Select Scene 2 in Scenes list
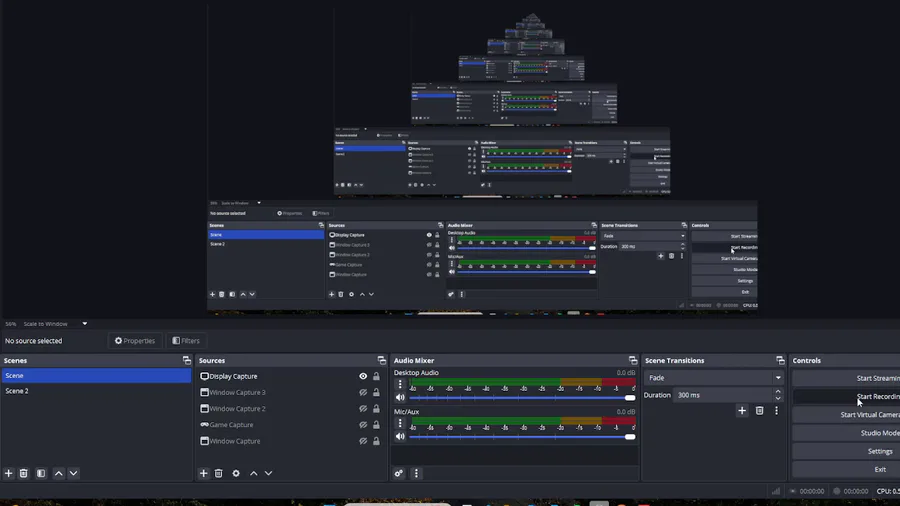900x506 pixels. pyautogui.click(x=96, y=391)
